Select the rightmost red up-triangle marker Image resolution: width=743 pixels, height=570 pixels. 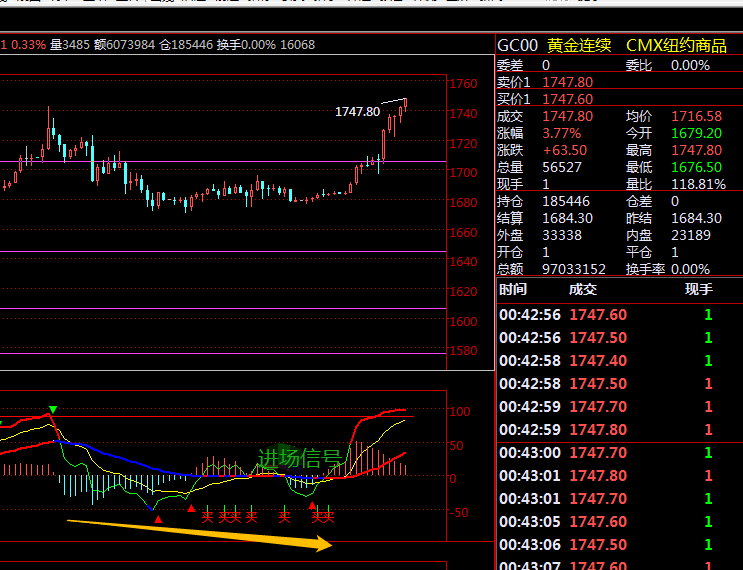tap(312, 507)
